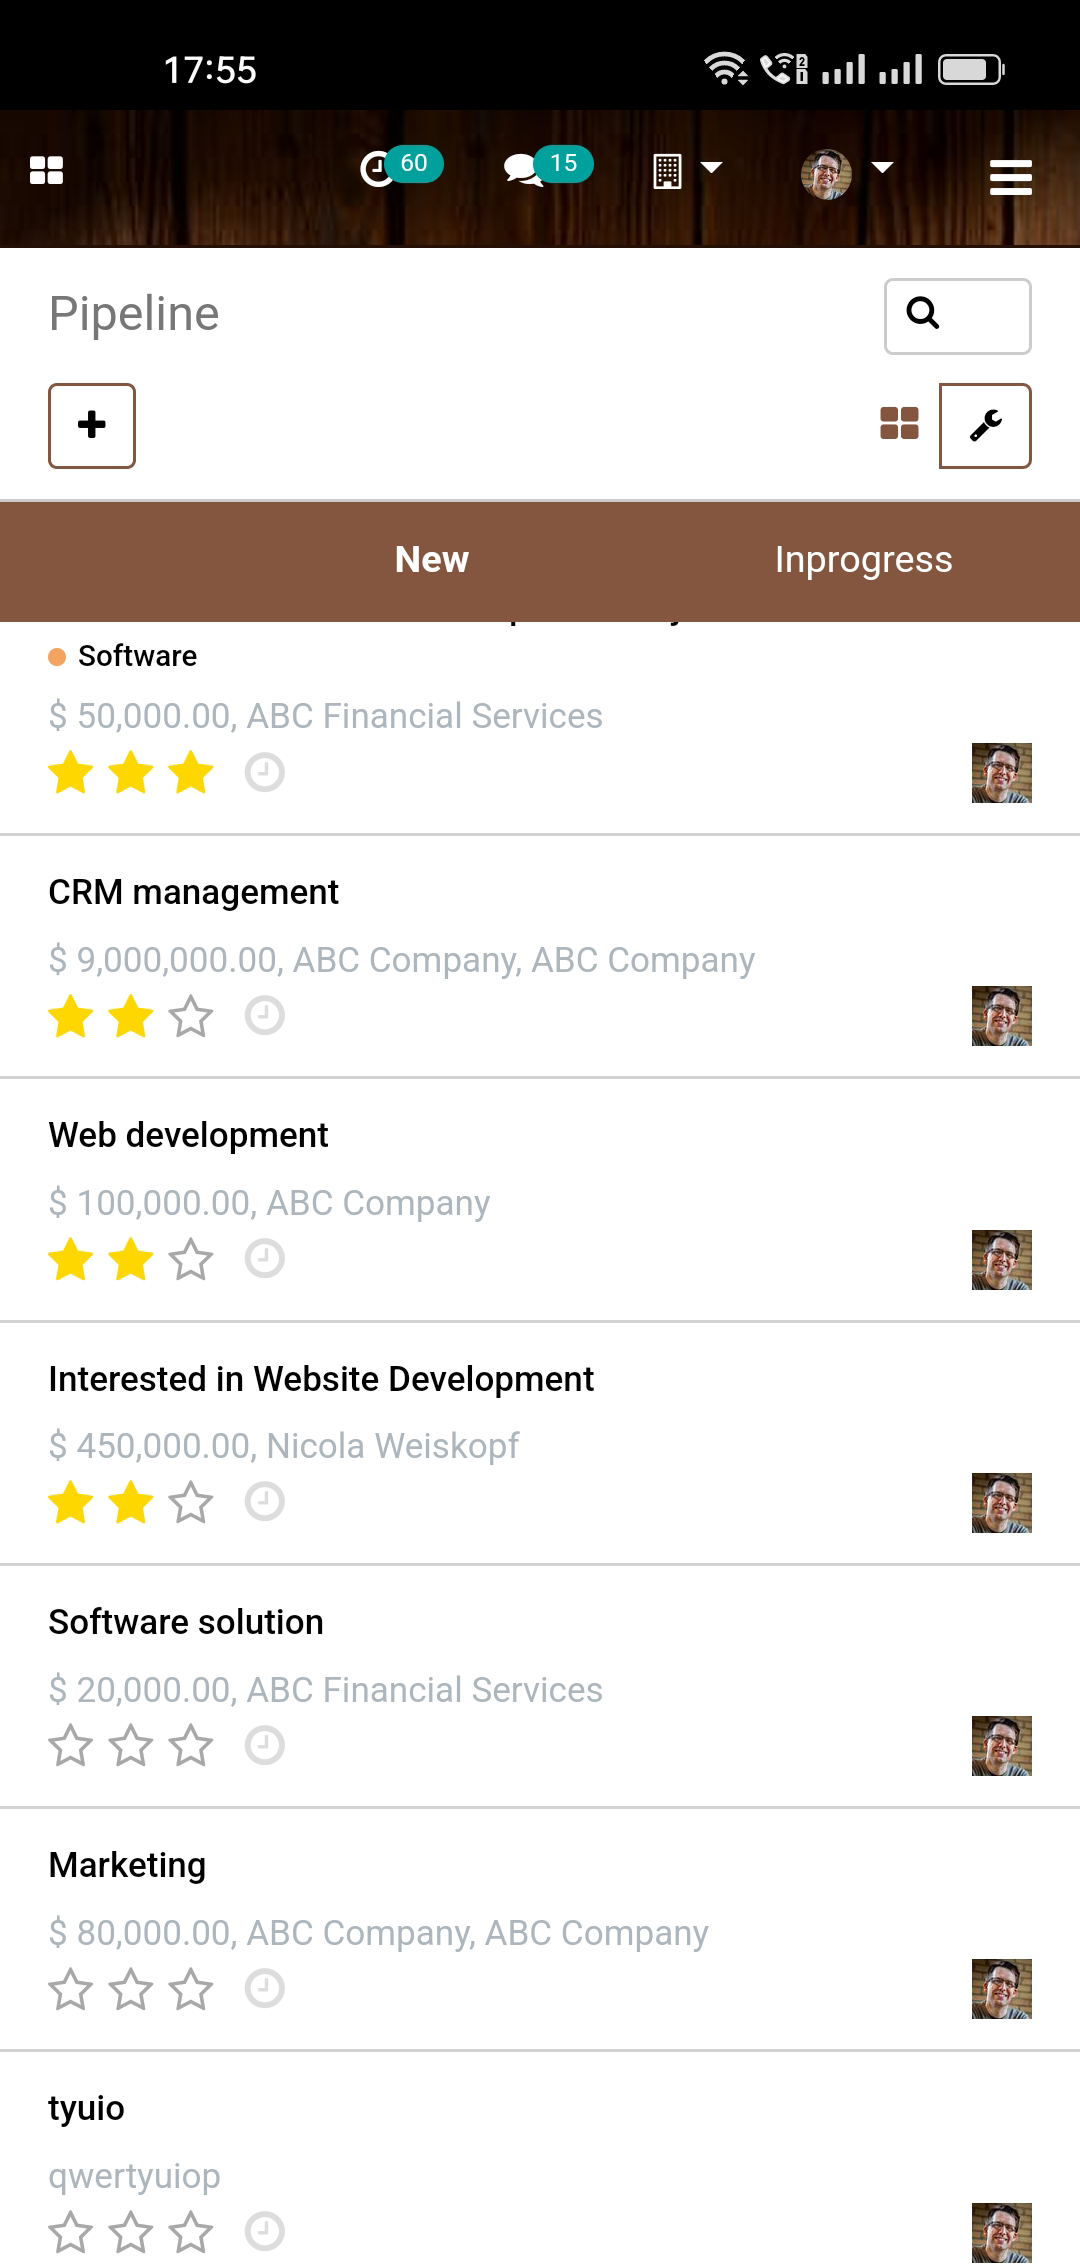
Task: Create a new pipeline record with plus
Action: (92, 426)
